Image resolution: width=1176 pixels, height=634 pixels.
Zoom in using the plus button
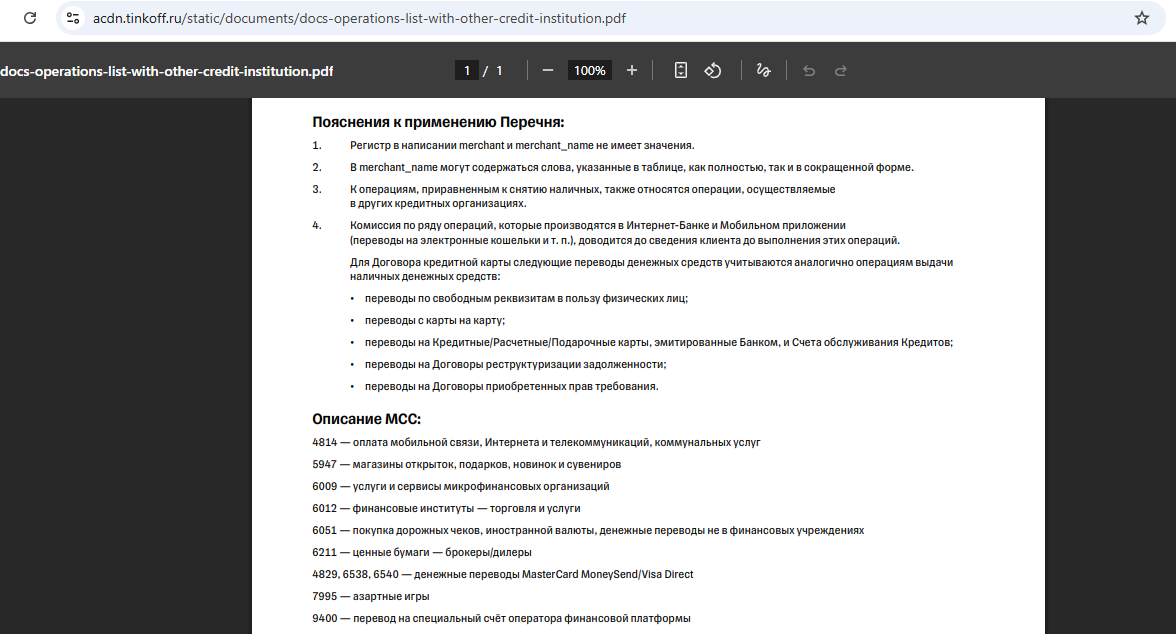point(632,71)
